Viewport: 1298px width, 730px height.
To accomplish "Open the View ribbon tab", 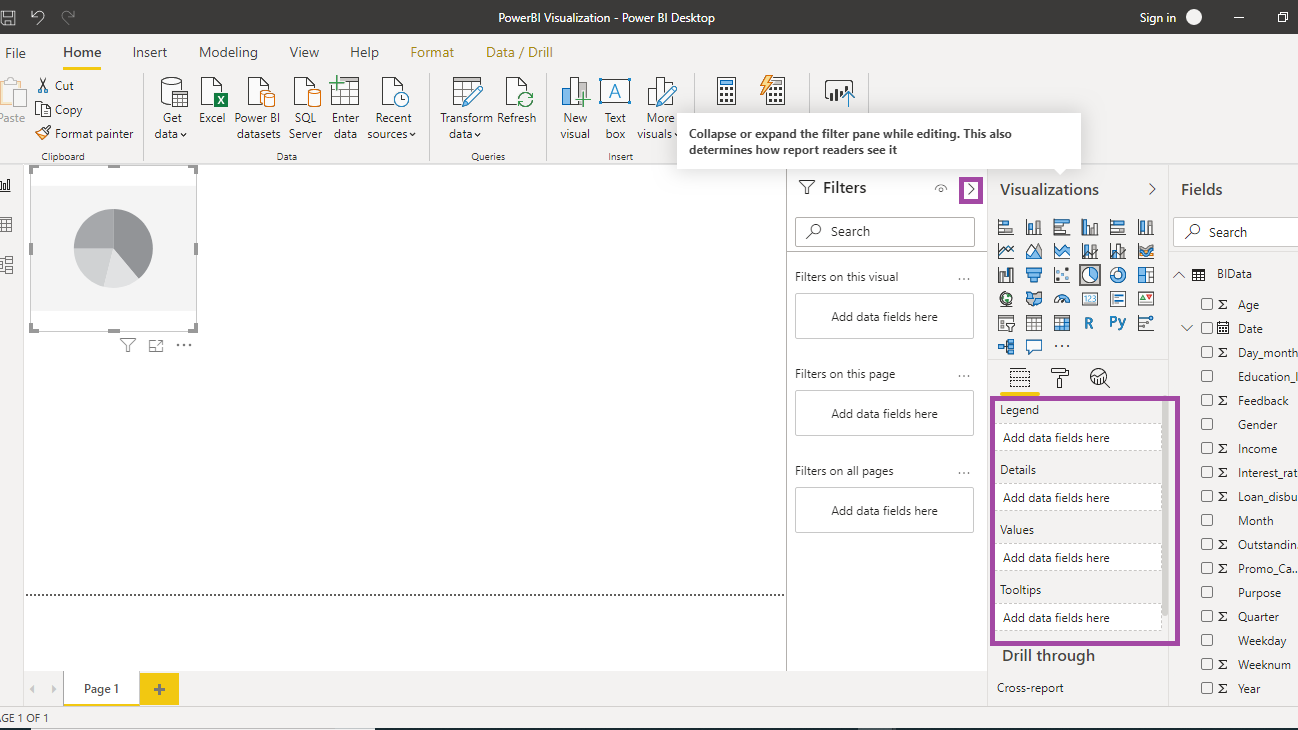I will [304, 52].
